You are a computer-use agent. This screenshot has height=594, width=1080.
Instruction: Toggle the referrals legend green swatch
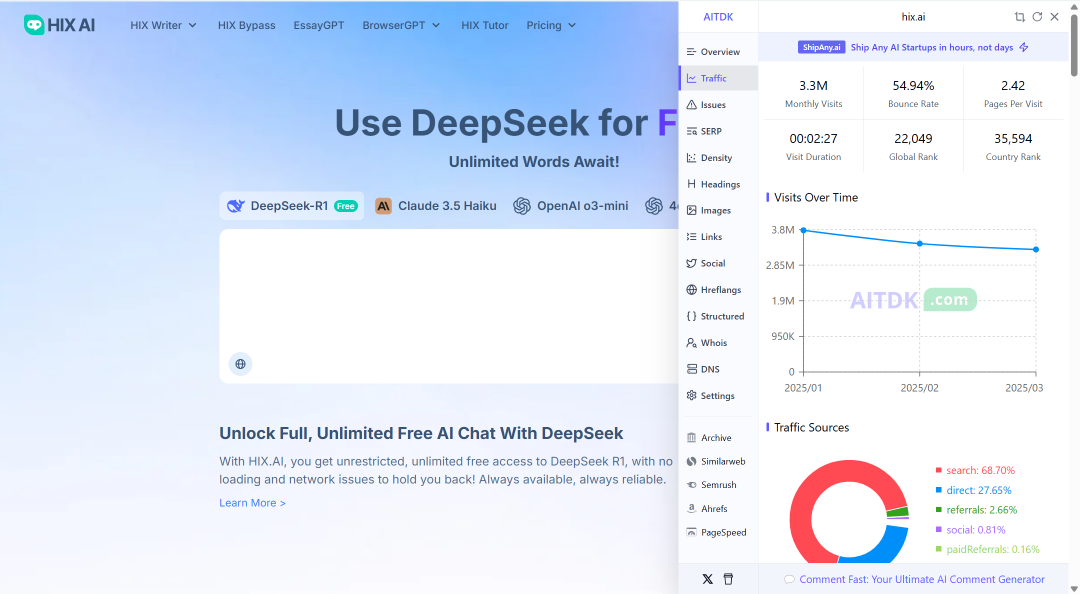938,510
